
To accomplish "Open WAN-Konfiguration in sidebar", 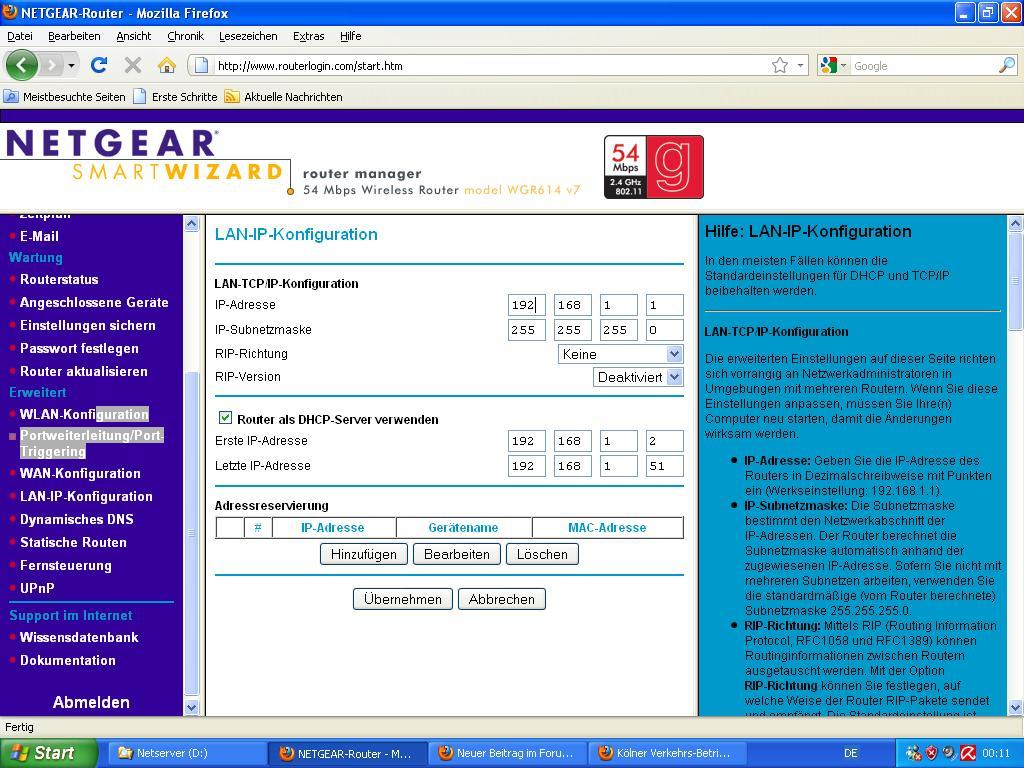I will tap(80, 473).
